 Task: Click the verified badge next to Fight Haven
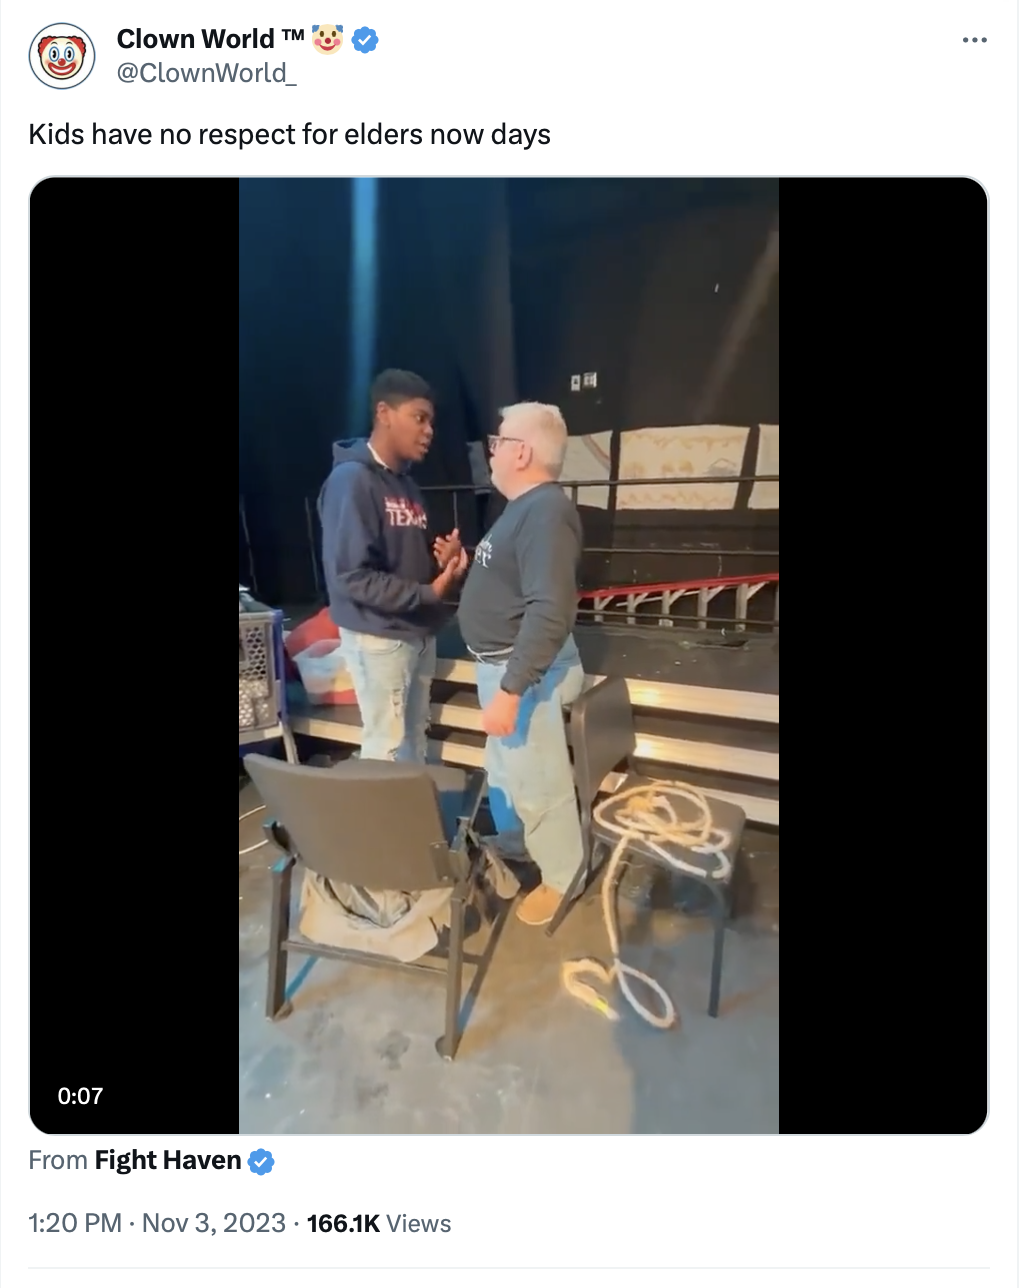pyautogui.click(x=261, y=1161)
